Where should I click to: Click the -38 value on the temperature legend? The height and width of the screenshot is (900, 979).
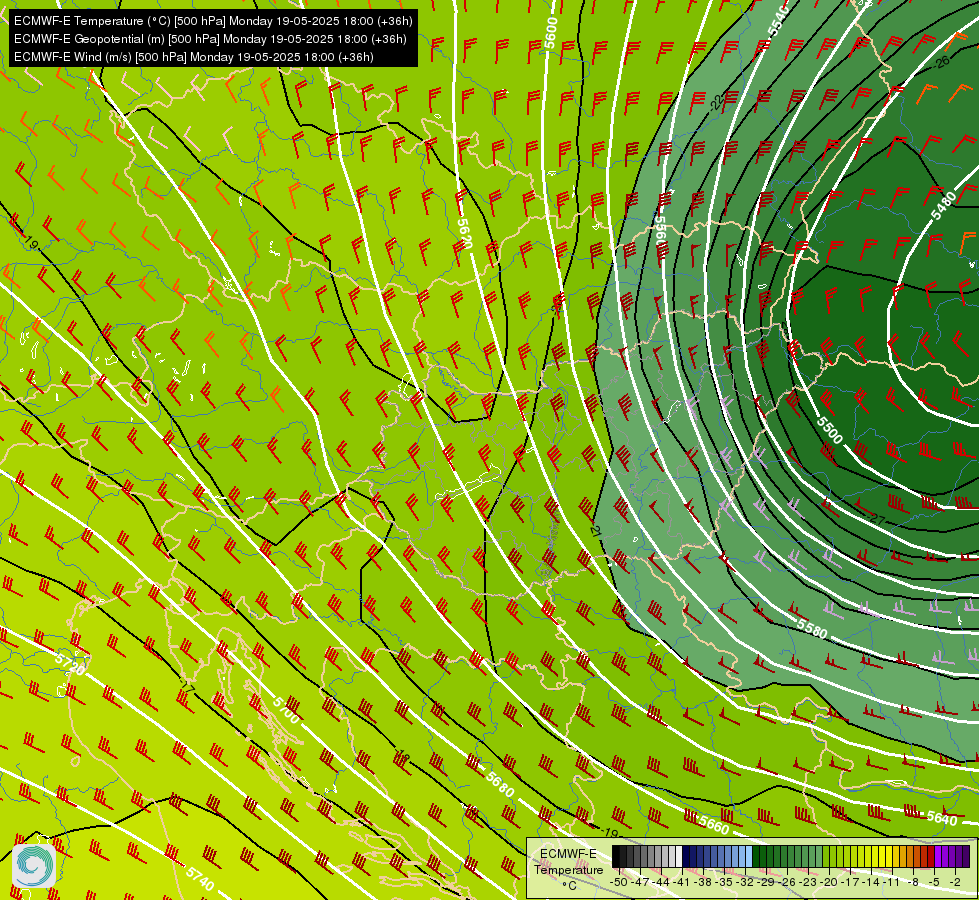702,882
